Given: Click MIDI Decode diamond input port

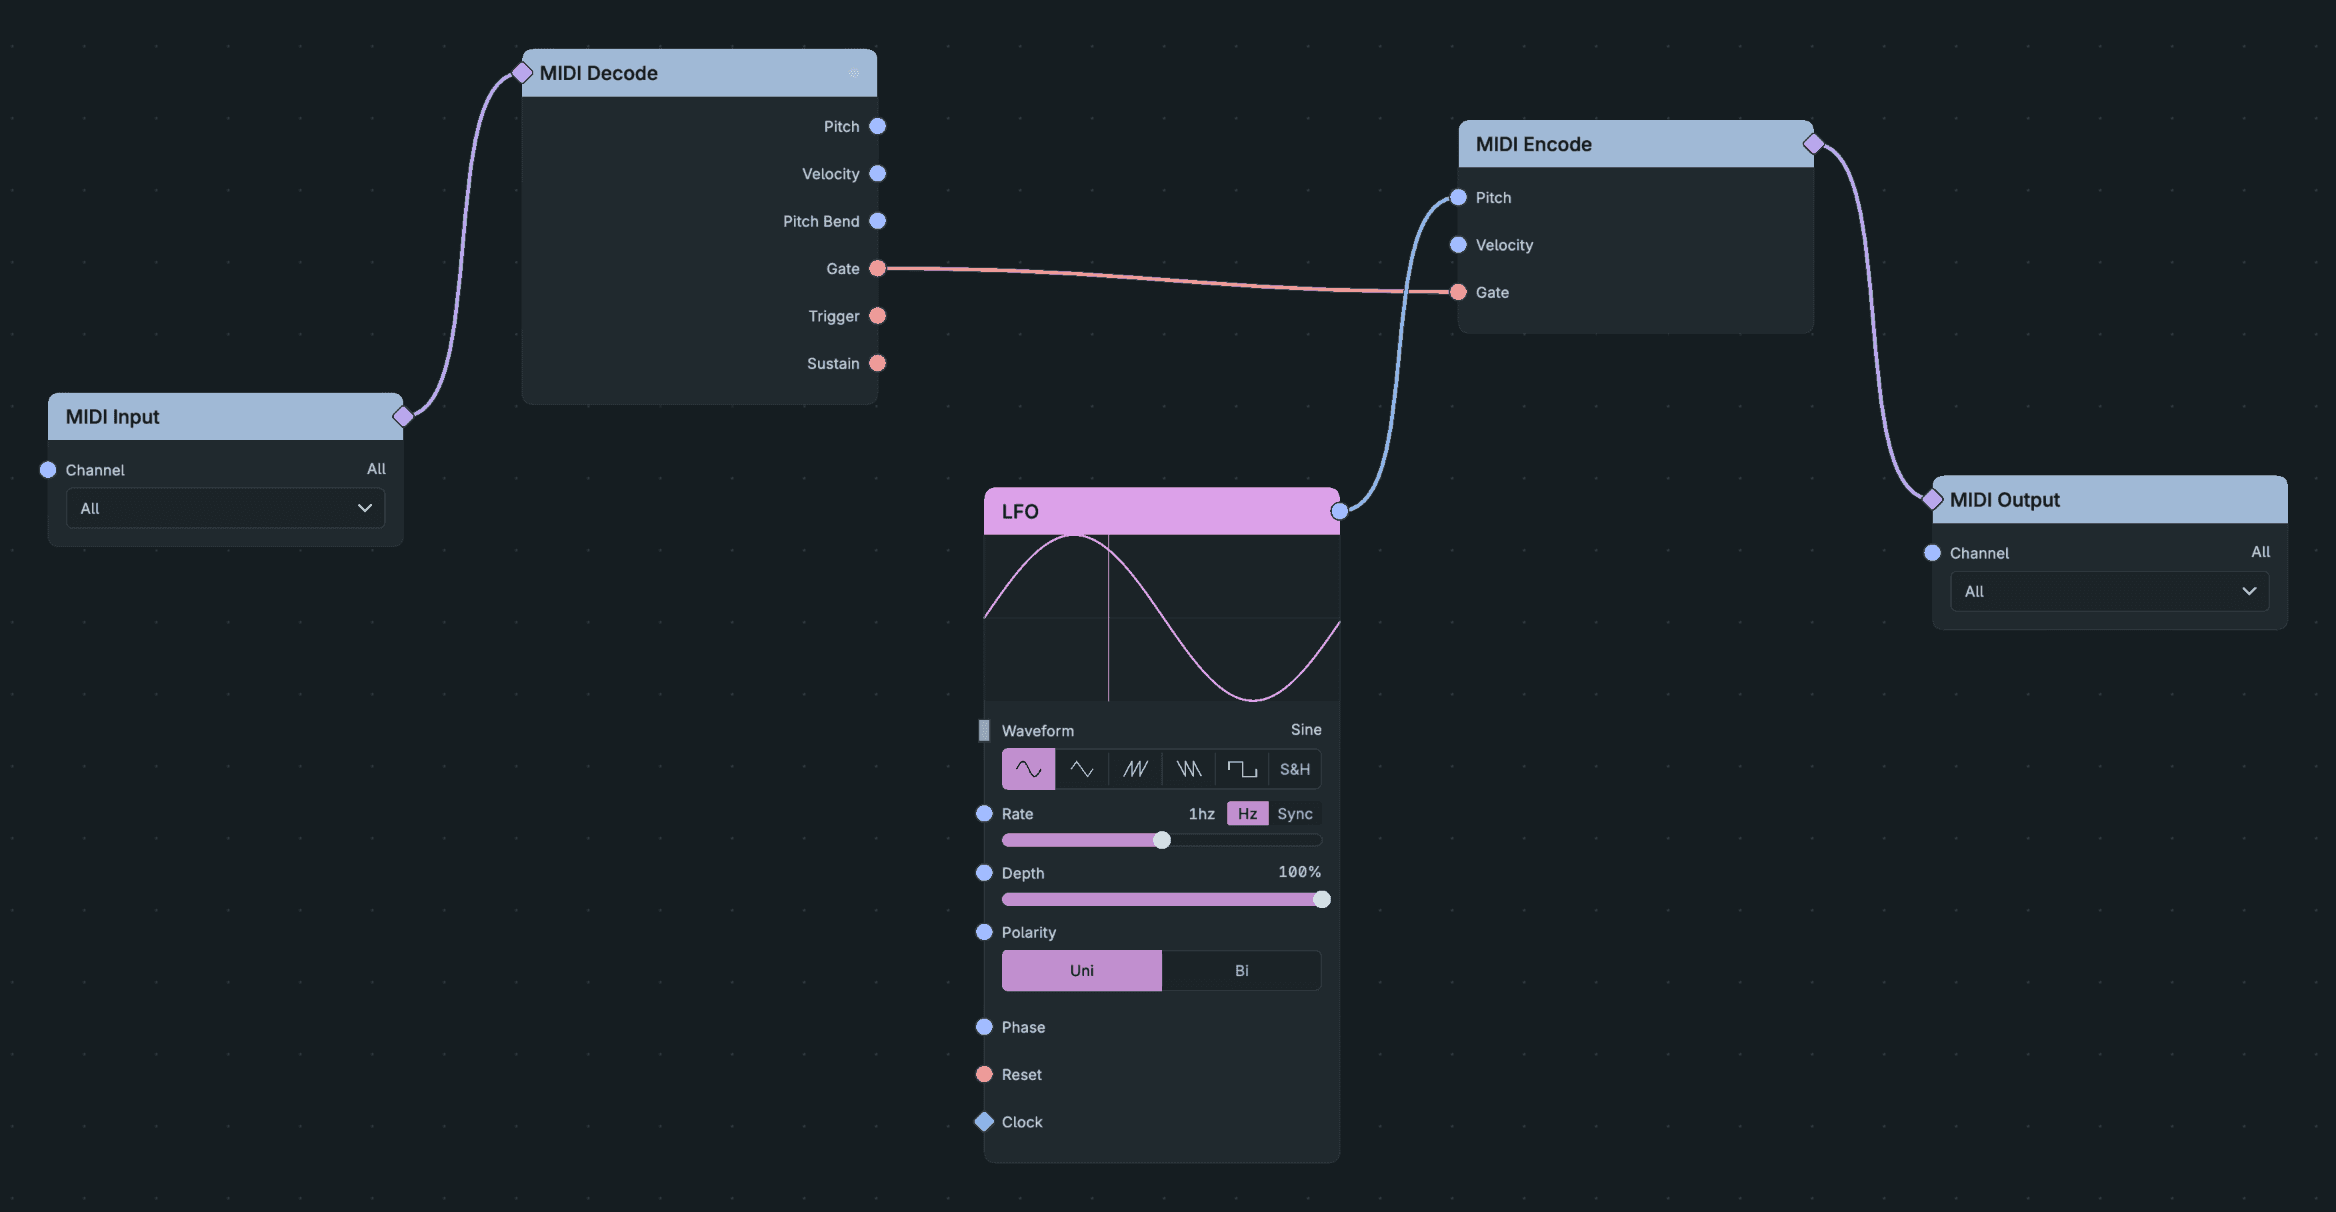Looking at the screenshot, I should [x=522, y=72].
